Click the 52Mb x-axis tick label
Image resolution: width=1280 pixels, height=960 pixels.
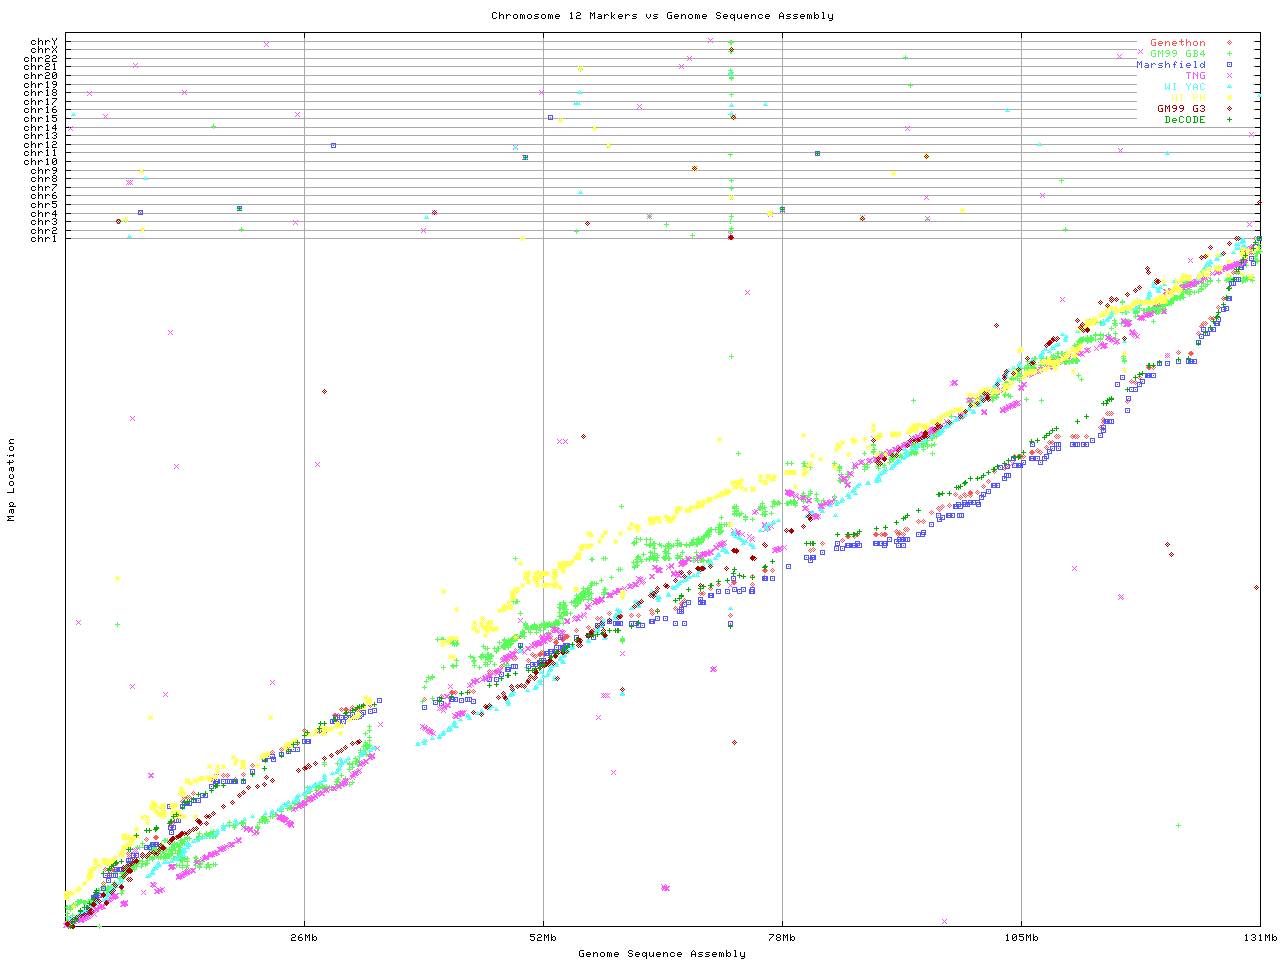tap(543, 938)
